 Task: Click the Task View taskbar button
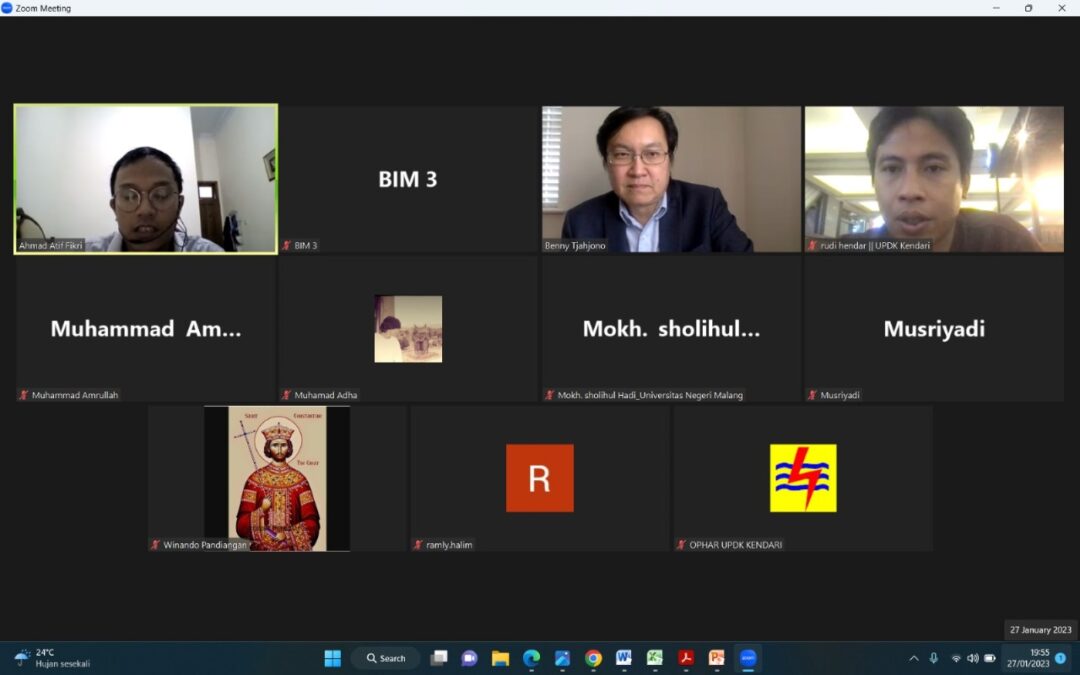click(x=438, y=658)
